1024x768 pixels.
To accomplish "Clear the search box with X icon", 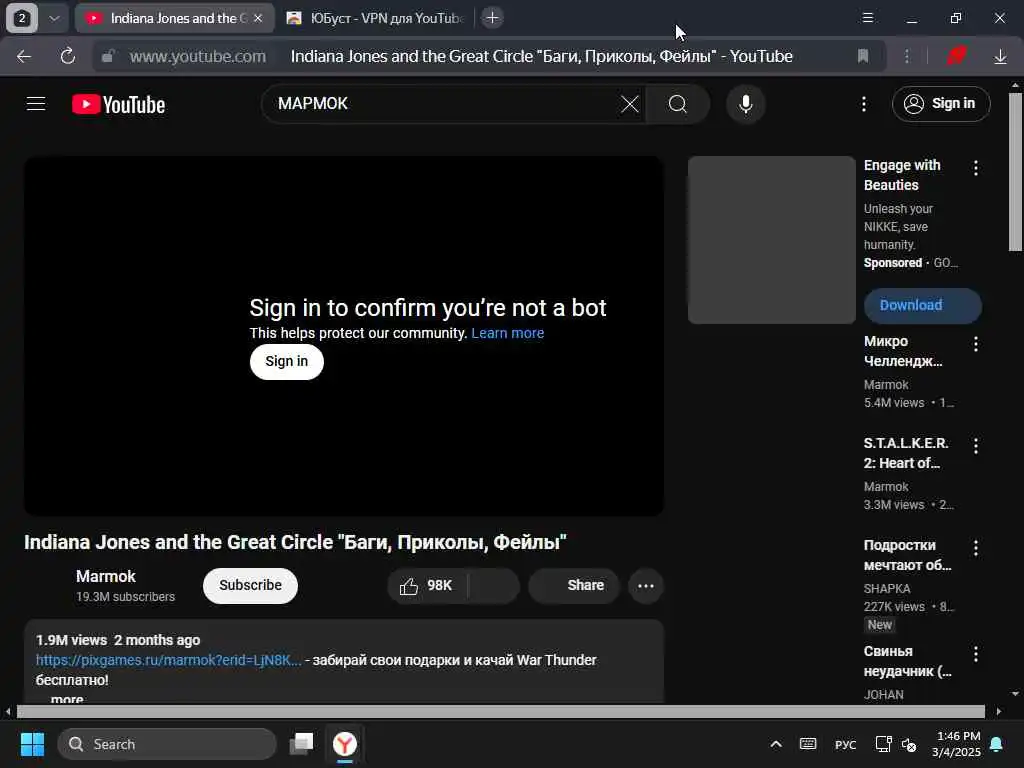I will pos(630,104).
